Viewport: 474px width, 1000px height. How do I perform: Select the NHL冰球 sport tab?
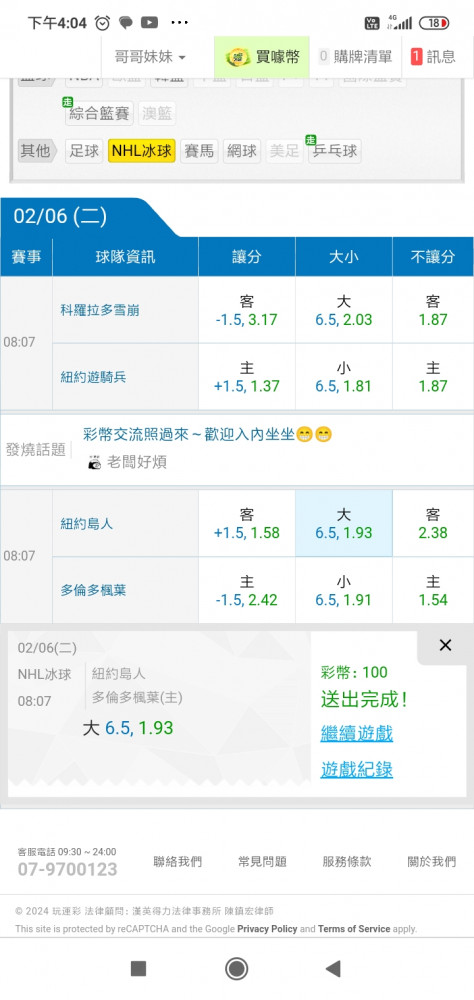(x=142, y=151)
